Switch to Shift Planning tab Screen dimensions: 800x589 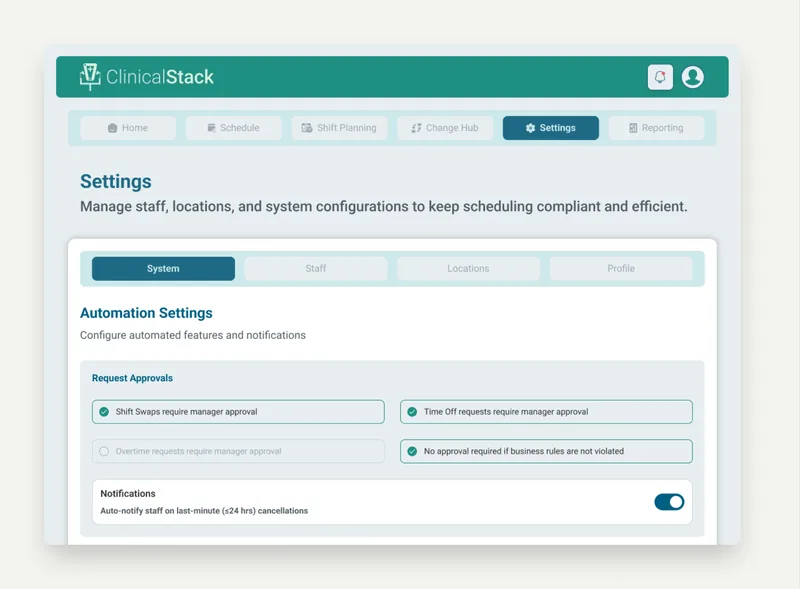(340, 128)
